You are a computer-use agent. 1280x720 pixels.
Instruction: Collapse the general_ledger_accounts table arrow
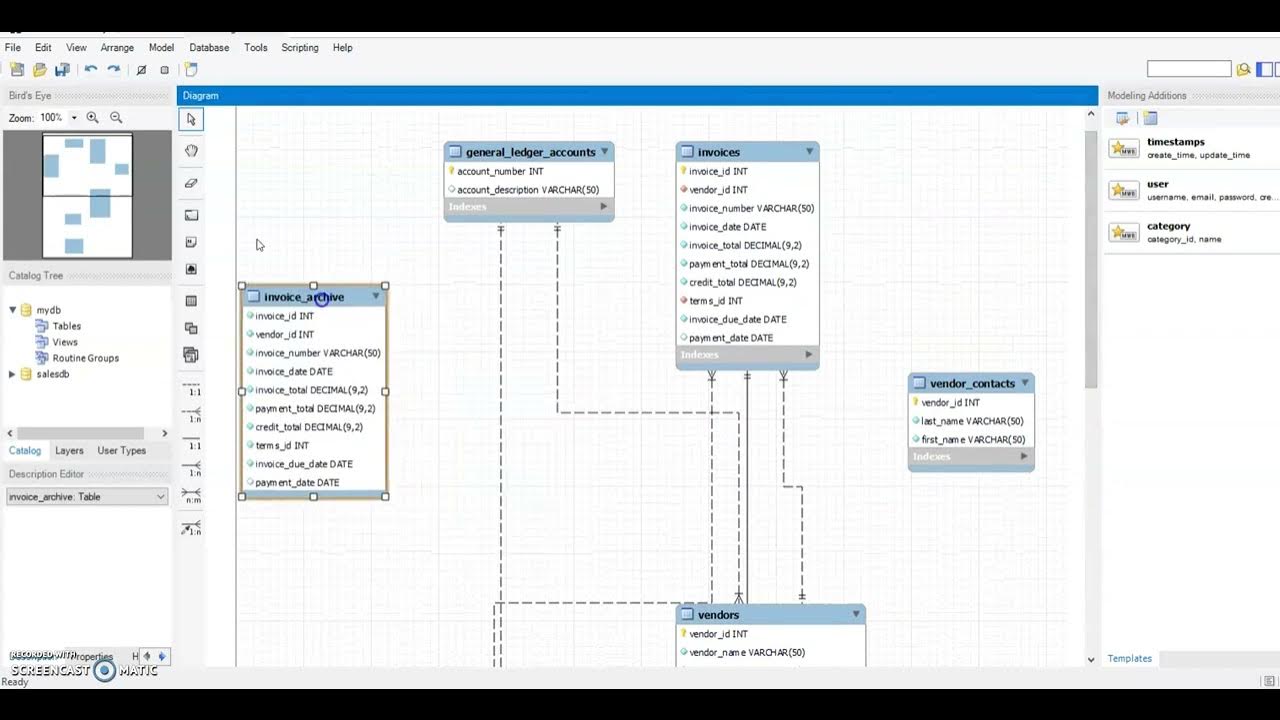603,152
